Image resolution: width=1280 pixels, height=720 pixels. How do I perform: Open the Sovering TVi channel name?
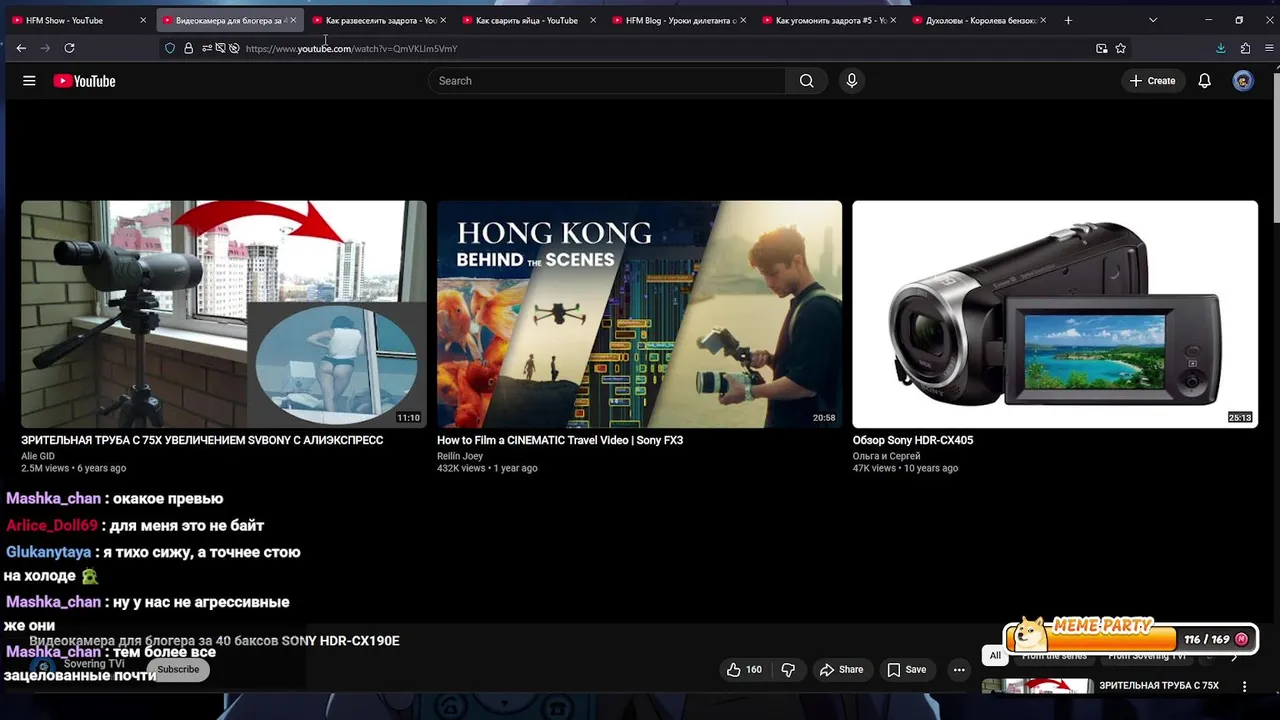point(94,664)
